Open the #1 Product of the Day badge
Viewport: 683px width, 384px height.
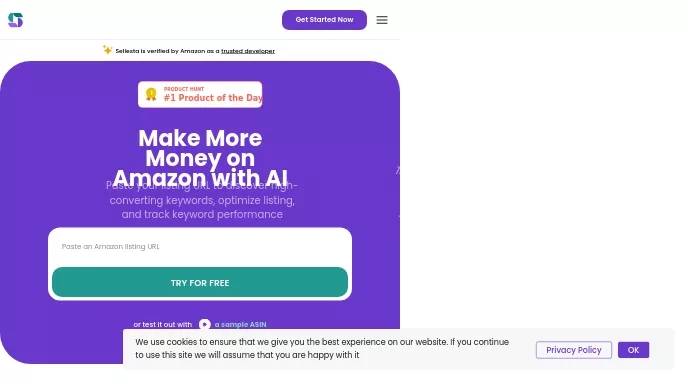point(200,94)
